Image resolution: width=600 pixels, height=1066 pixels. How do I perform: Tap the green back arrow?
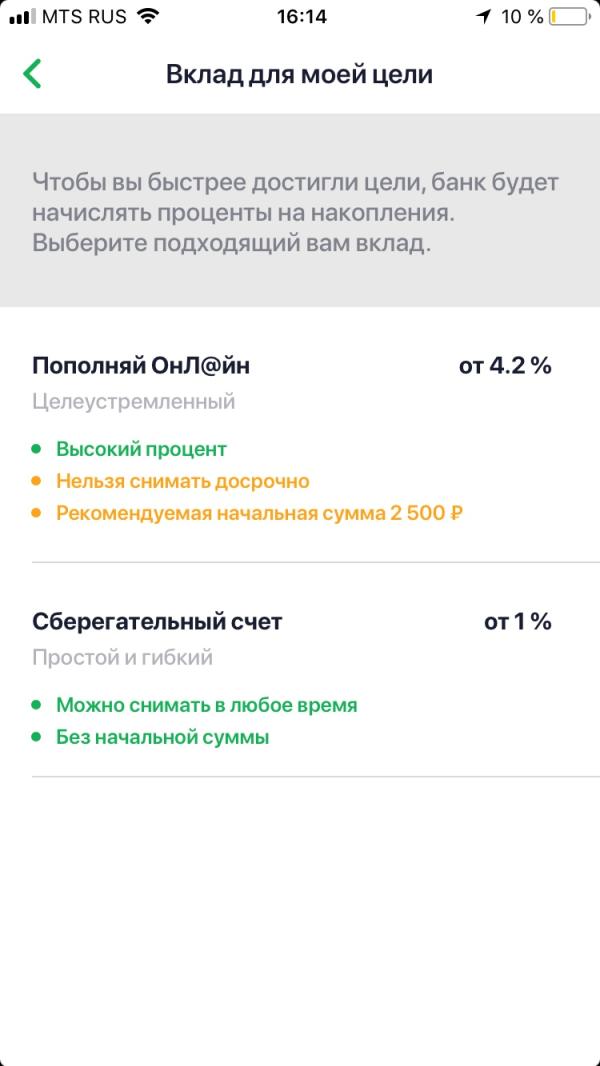(32, 74)
